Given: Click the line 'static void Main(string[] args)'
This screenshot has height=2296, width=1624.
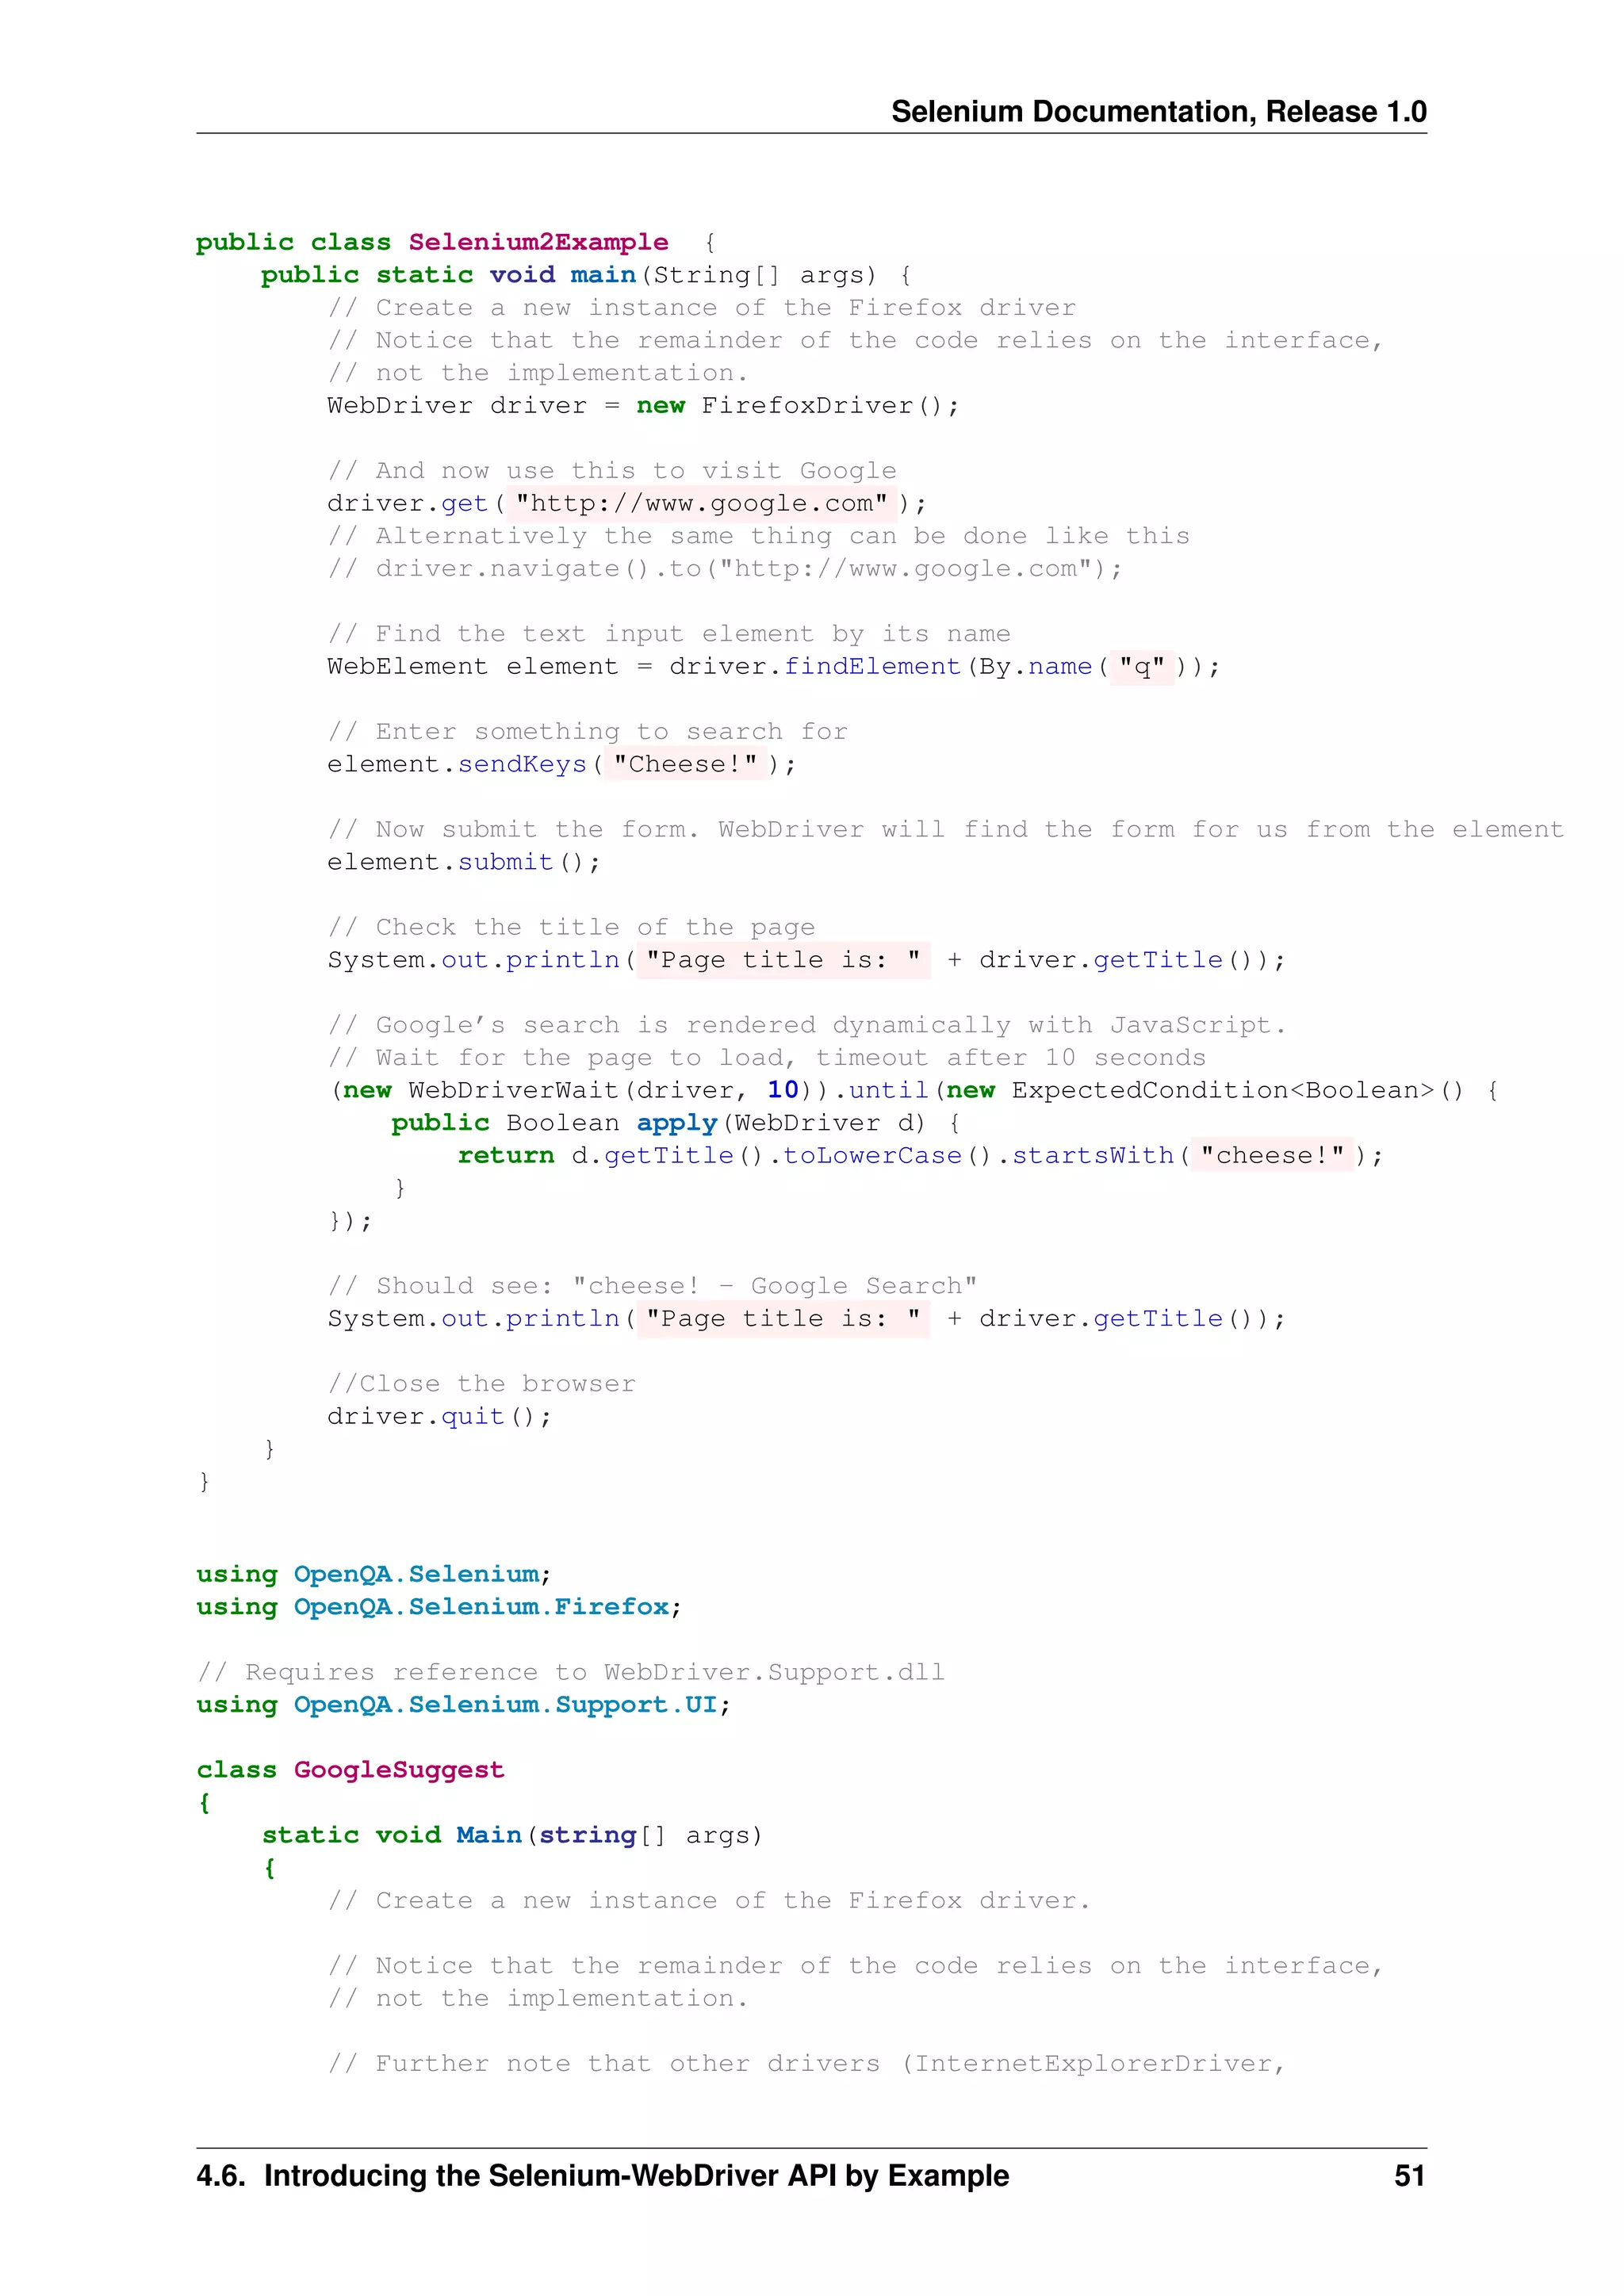Looking at the screenshot, I should click(512, 1835).
